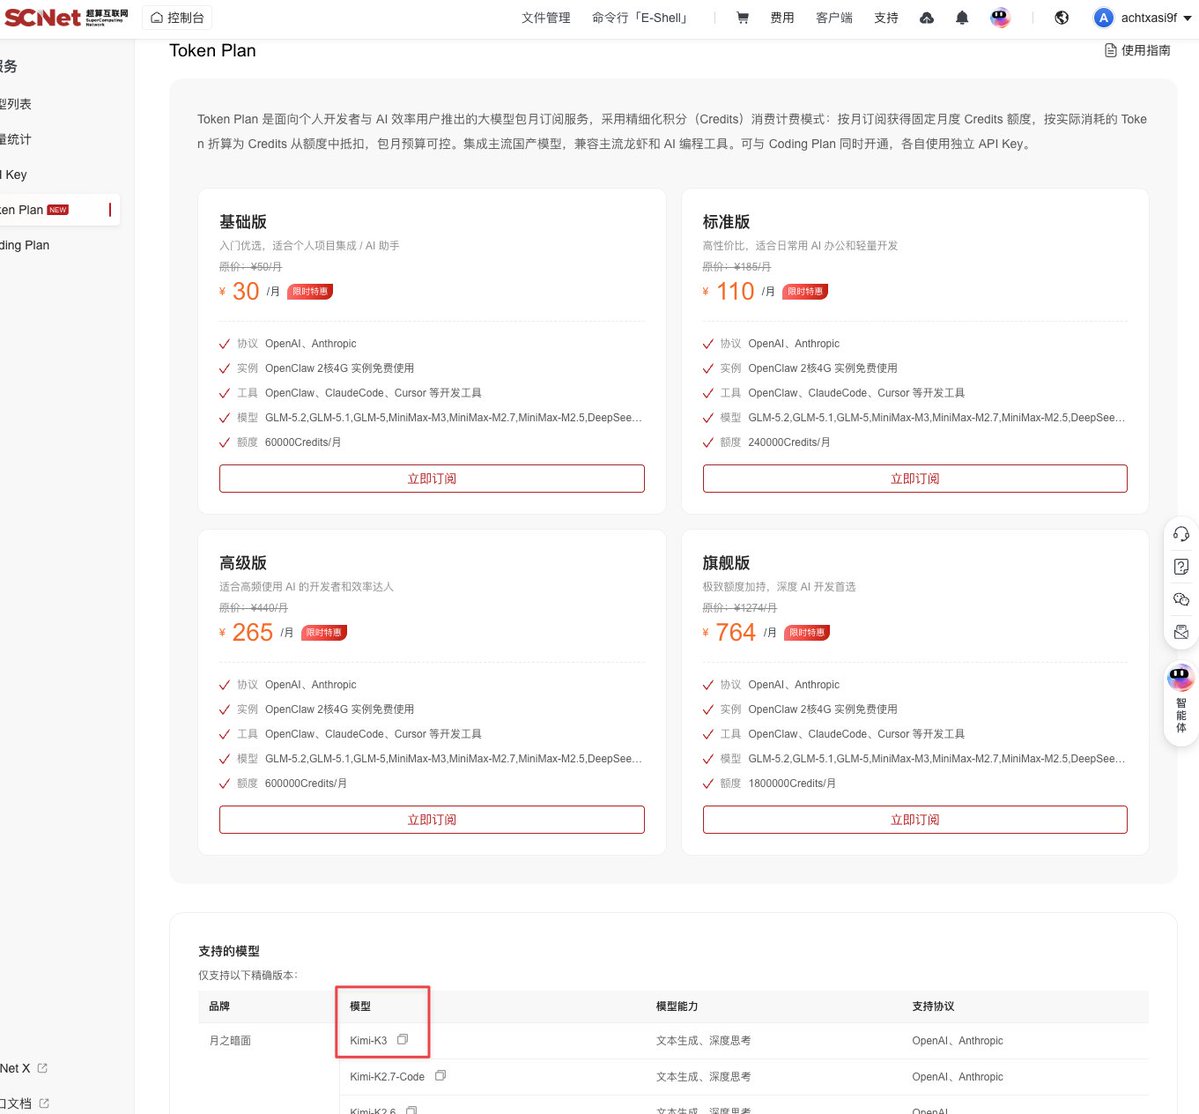The height and width of the screenshot is (1114, 1199).
Task: Click the NEW badge beside Token Plan
Action: [x=58, y=209]
